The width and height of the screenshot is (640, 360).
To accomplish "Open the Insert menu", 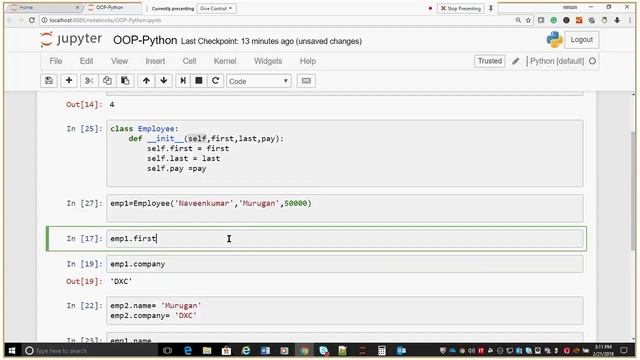I will coord(155,61).
